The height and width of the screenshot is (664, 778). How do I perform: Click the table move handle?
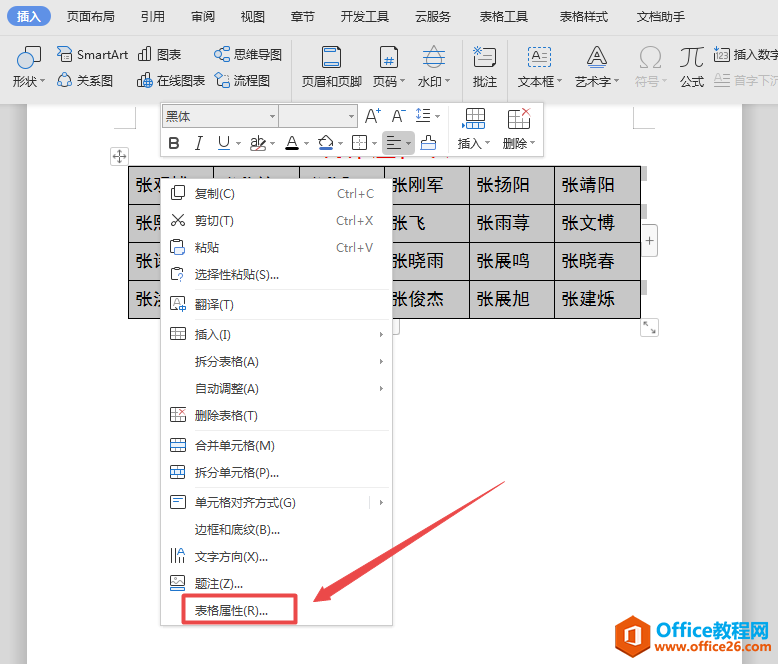click(119, 155)
